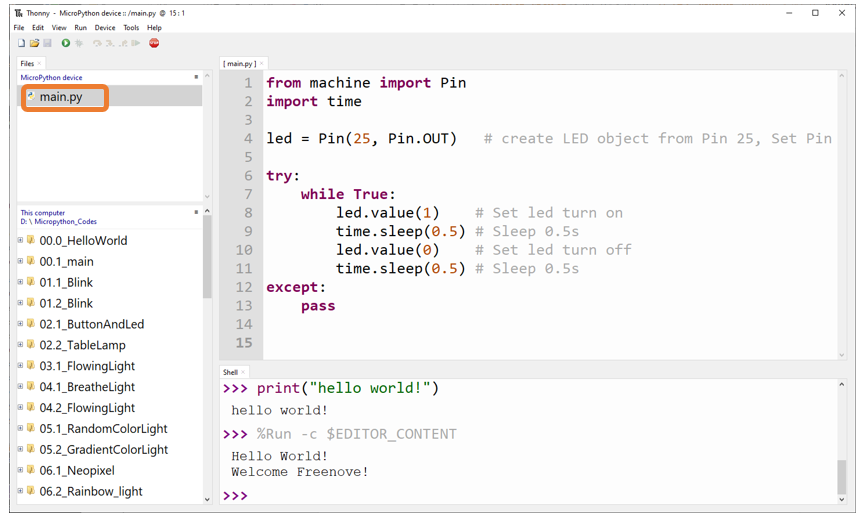Click the Resume arrow icon in toolbar
The image size is (864, 520).
[x=136, y=43]
